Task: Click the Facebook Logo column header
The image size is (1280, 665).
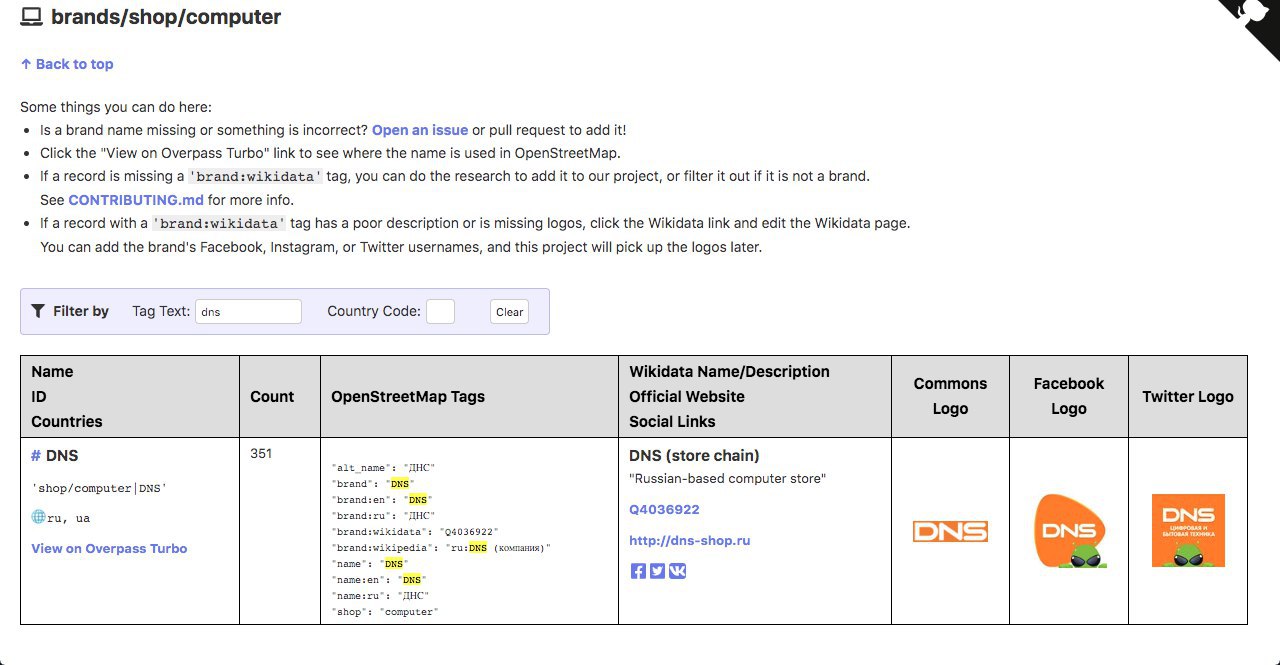Action: click(1069, 396)
